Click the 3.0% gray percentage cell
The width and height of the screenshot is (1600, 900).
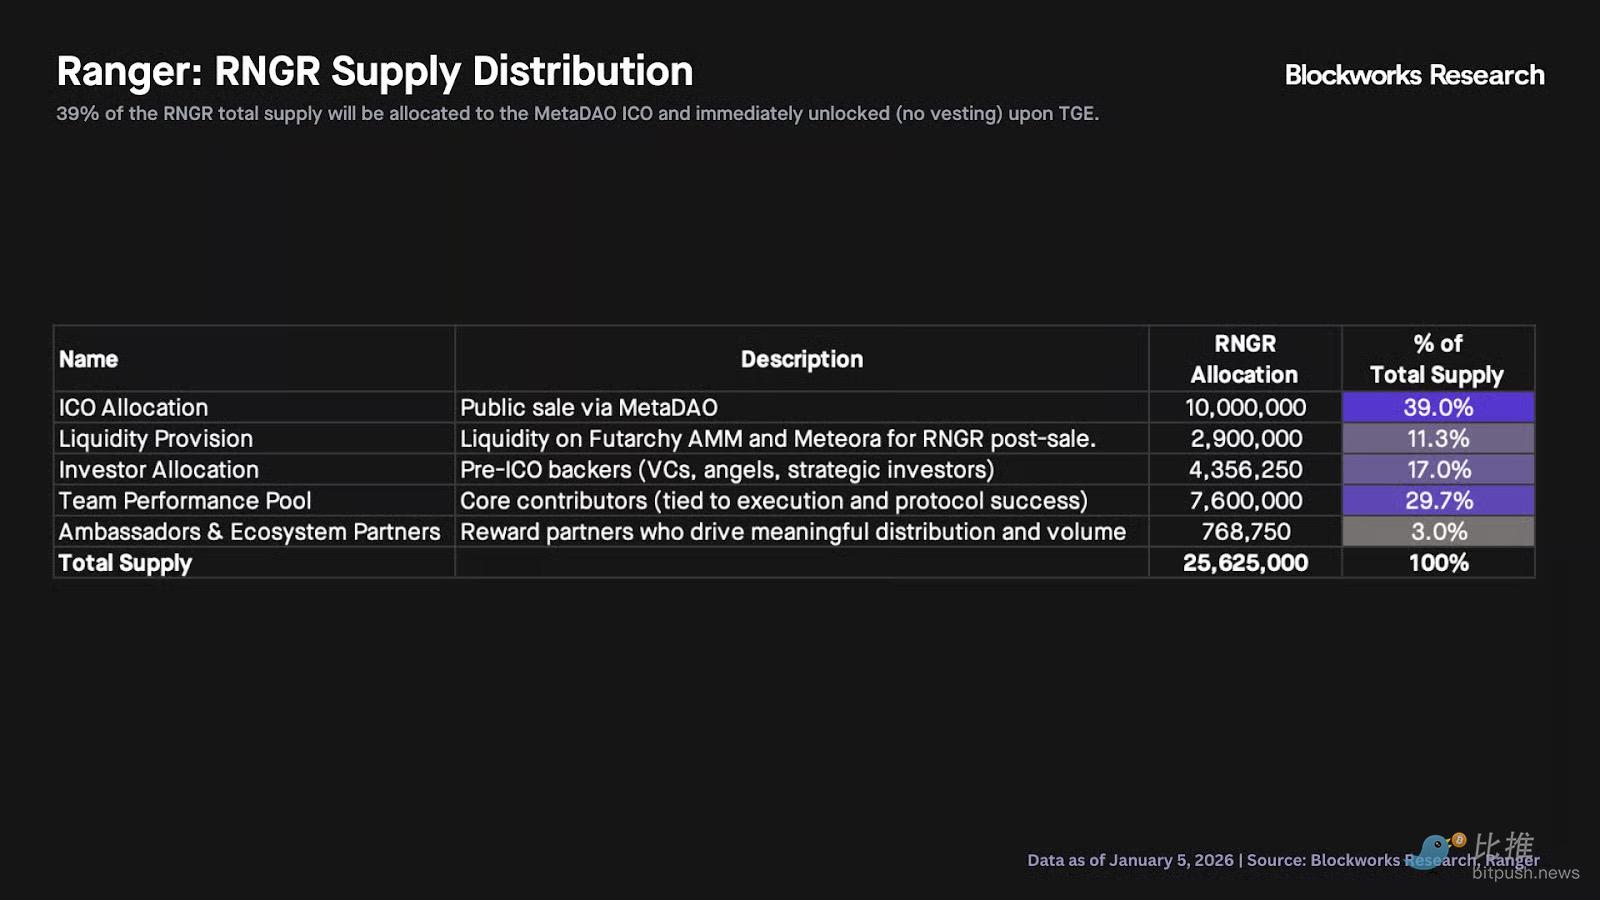coord(1438,531)
